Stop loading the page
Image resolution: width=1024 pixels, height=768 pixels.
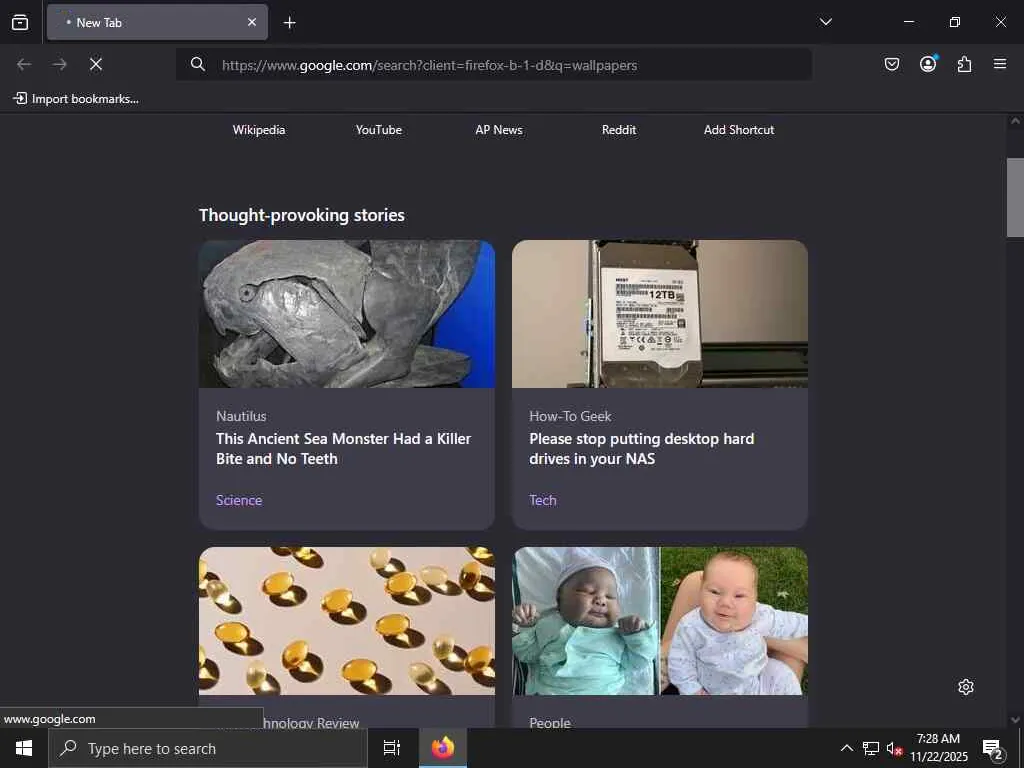96,64
